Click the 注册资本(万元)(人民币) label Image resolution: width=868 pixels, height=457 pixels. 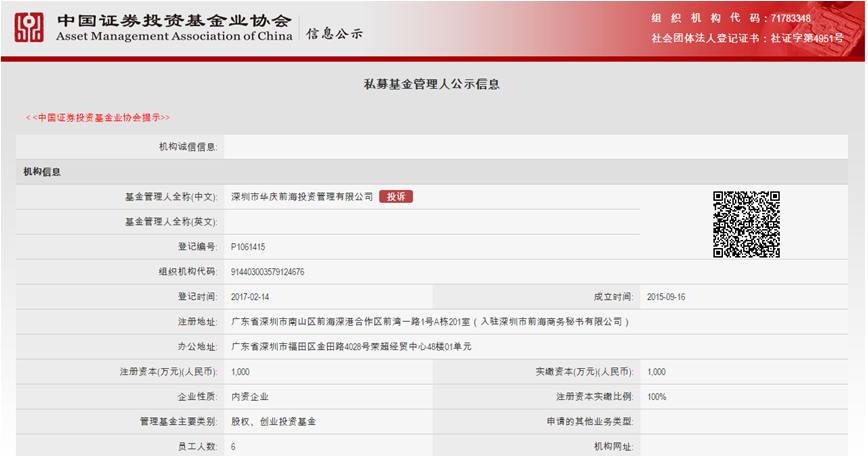pos(169,372)
